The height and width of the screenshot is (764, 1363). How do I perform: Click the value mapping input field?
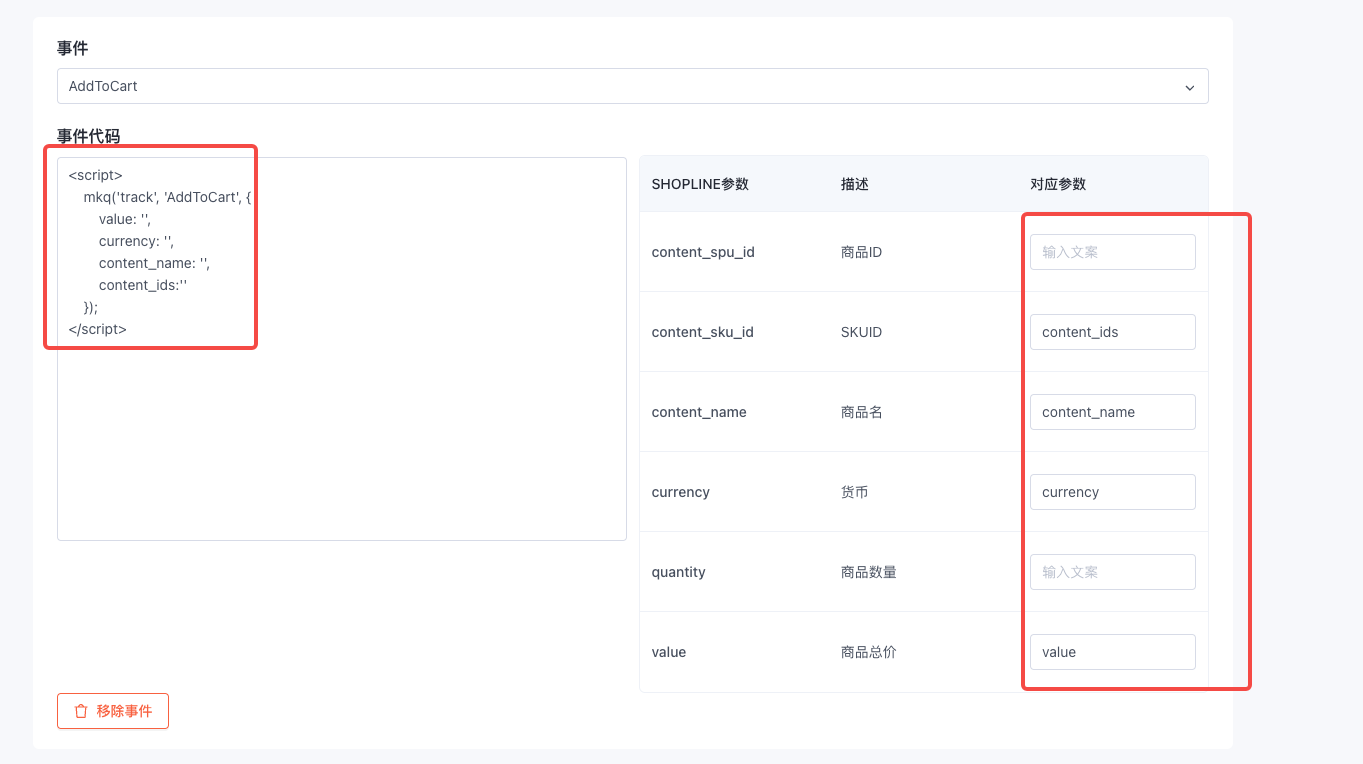pyautogui.click(x=1113, y=652)
